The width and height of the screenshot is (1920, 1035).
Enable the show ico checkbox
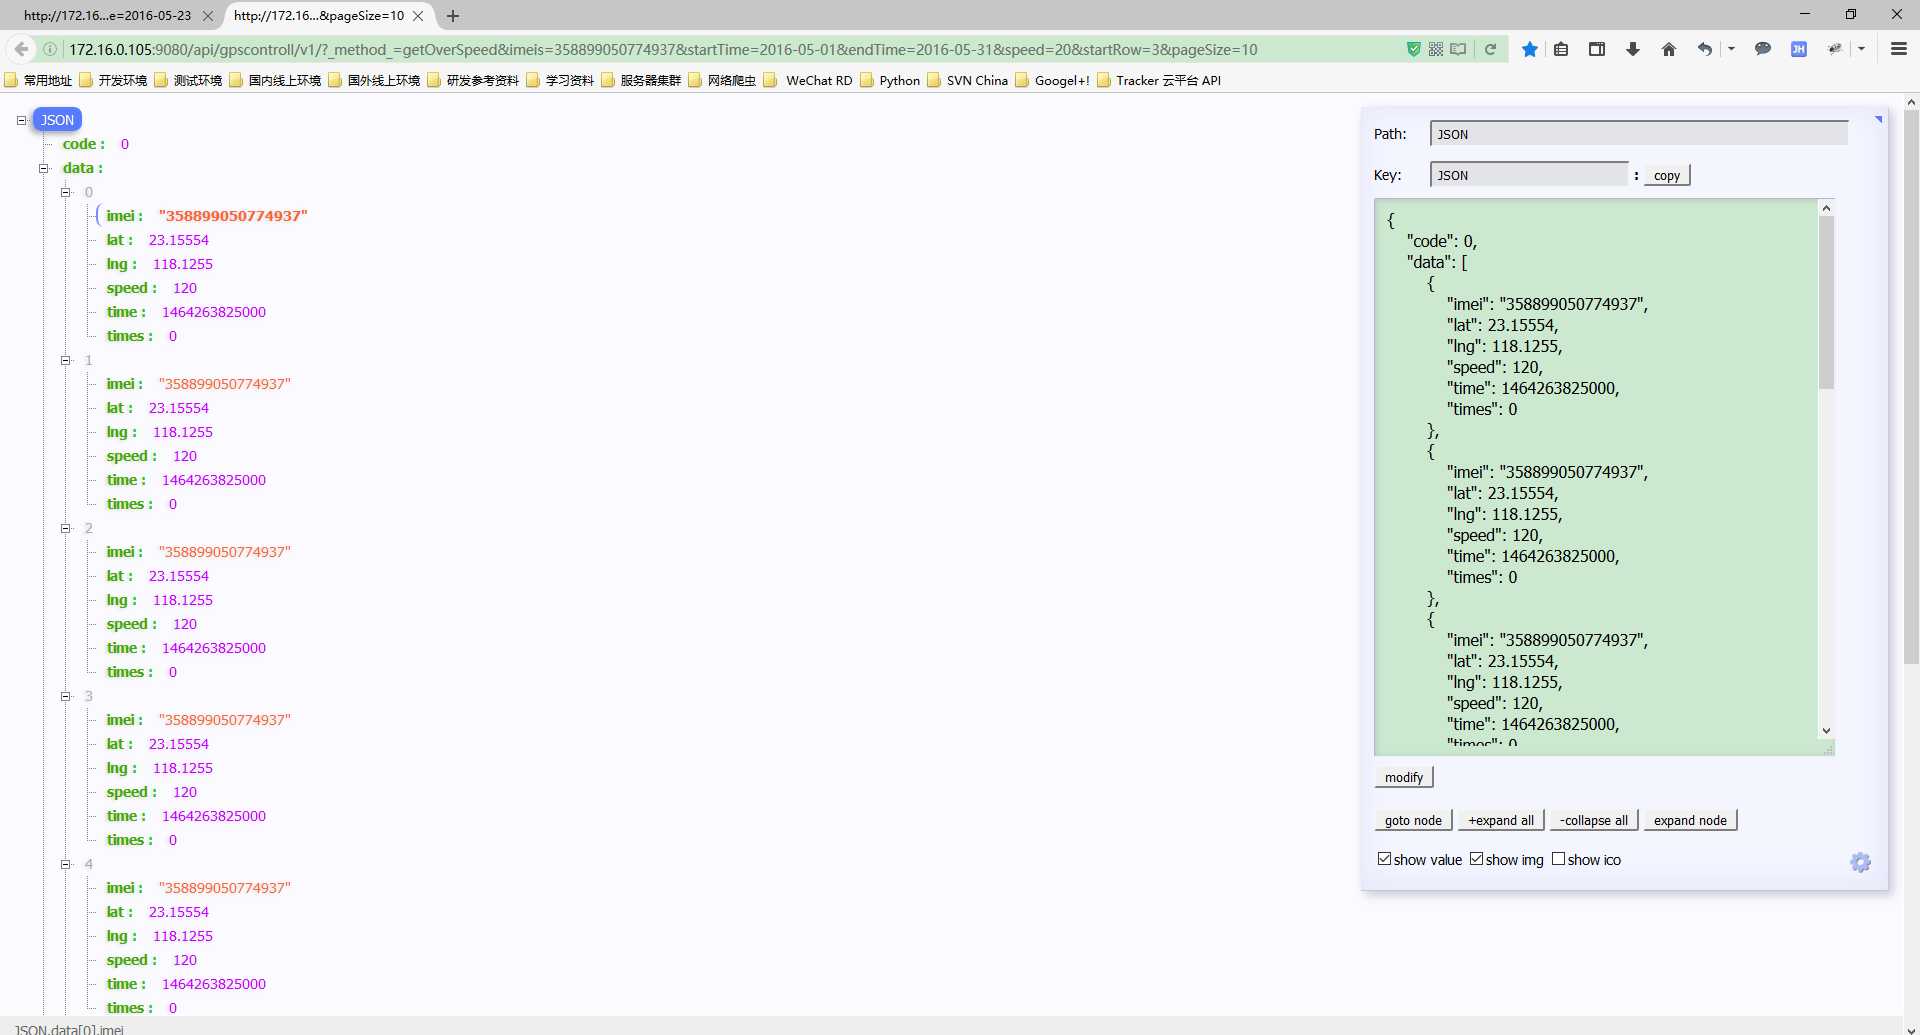click(x=1559, y=859)
